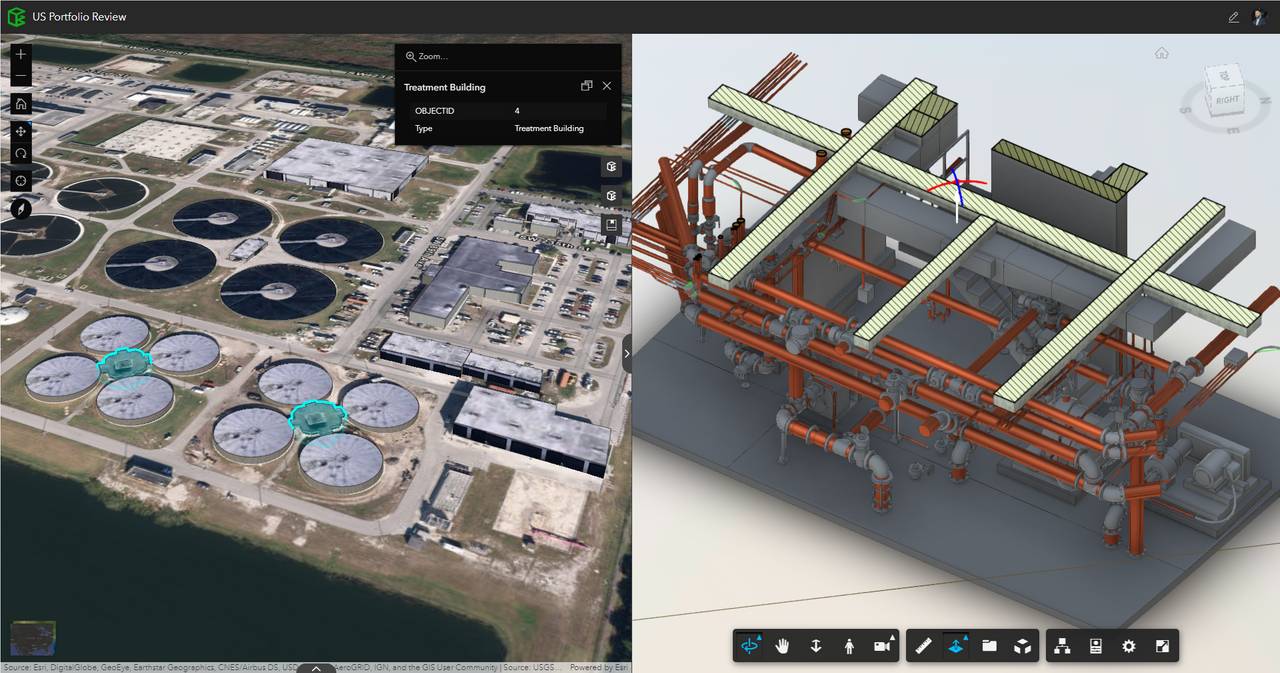Viewport: 1280px width, 673px height.
Task: Open the Model Browser tree icon
Action: pos(1062,646)
